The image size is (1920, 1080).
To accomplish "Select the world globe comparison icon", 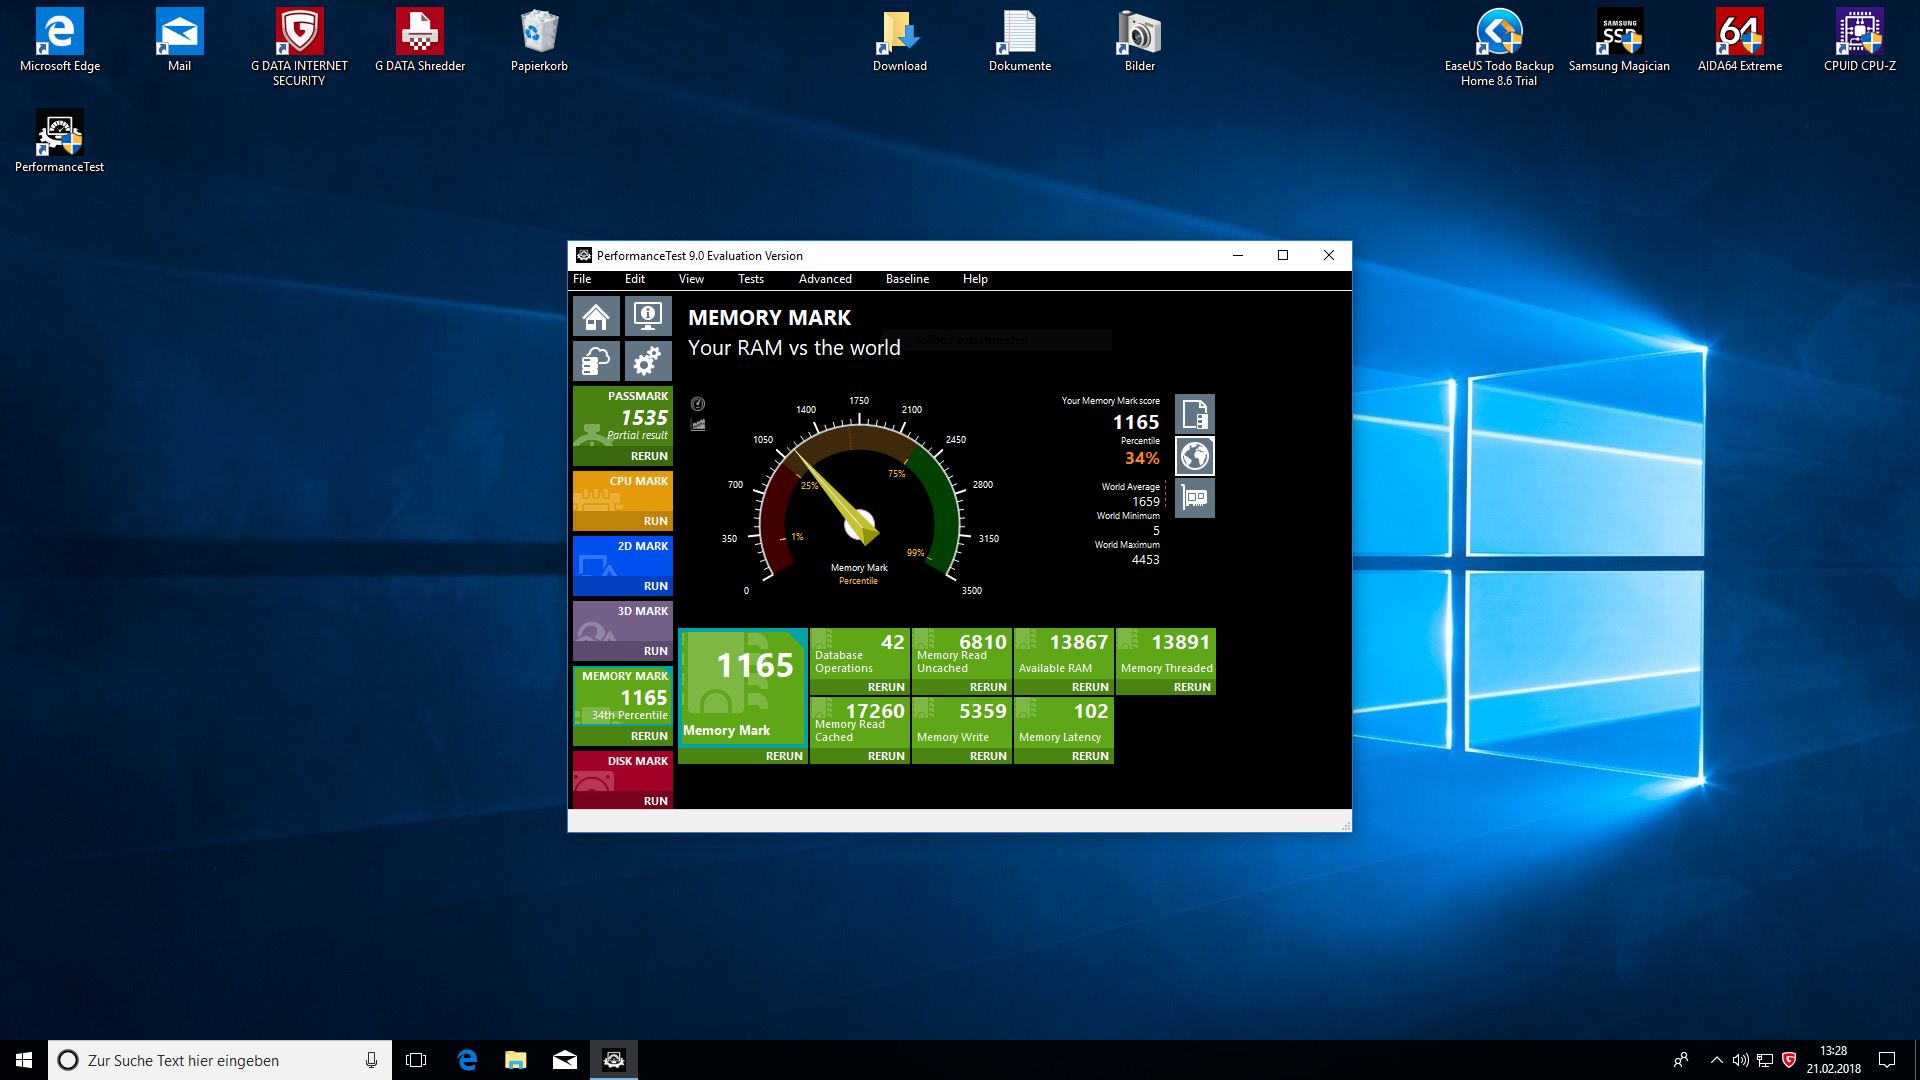I will (1194, 456).
